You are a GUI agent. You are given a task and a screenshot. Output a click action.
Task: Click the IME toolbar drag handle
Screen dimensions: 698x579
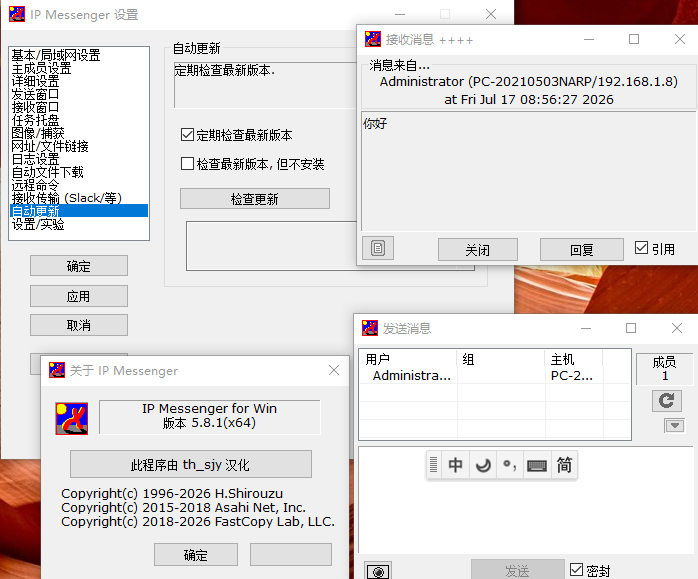click(x=434, y=465)
